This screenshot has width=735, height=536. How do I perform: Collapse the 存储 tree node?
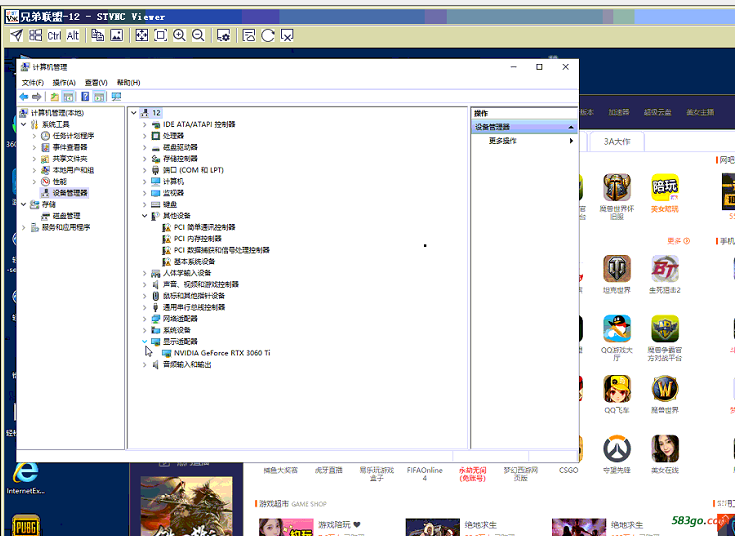[23, 204]
